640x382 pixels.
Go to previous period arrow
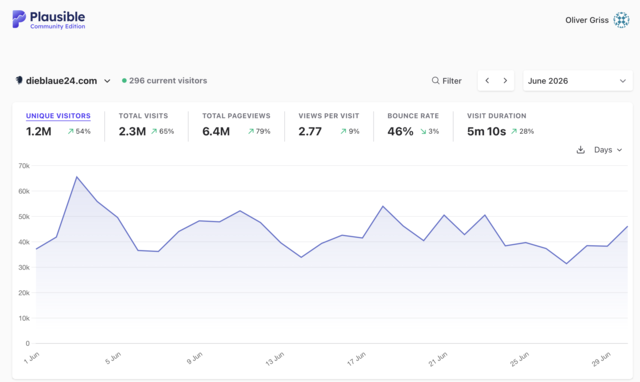click(x=487, y=80)
